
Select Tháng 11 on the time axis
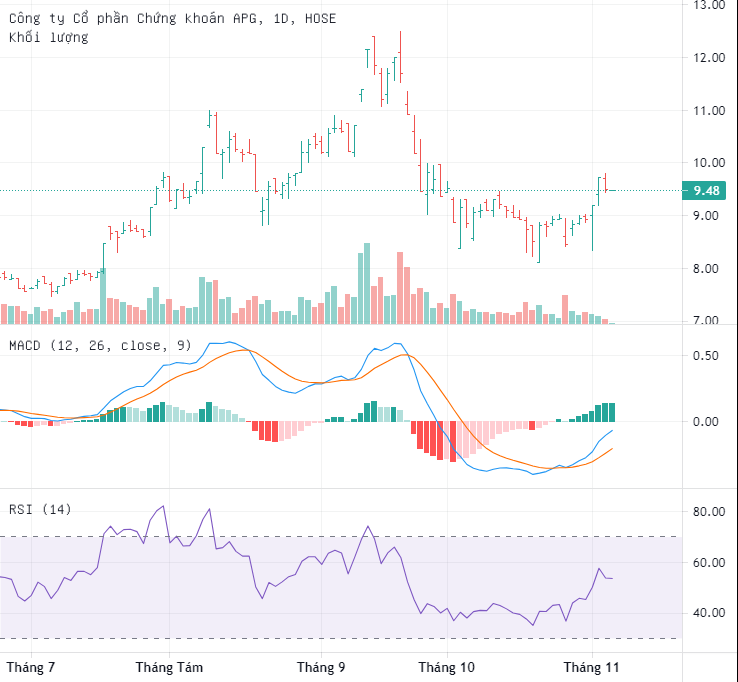point(590,666)
